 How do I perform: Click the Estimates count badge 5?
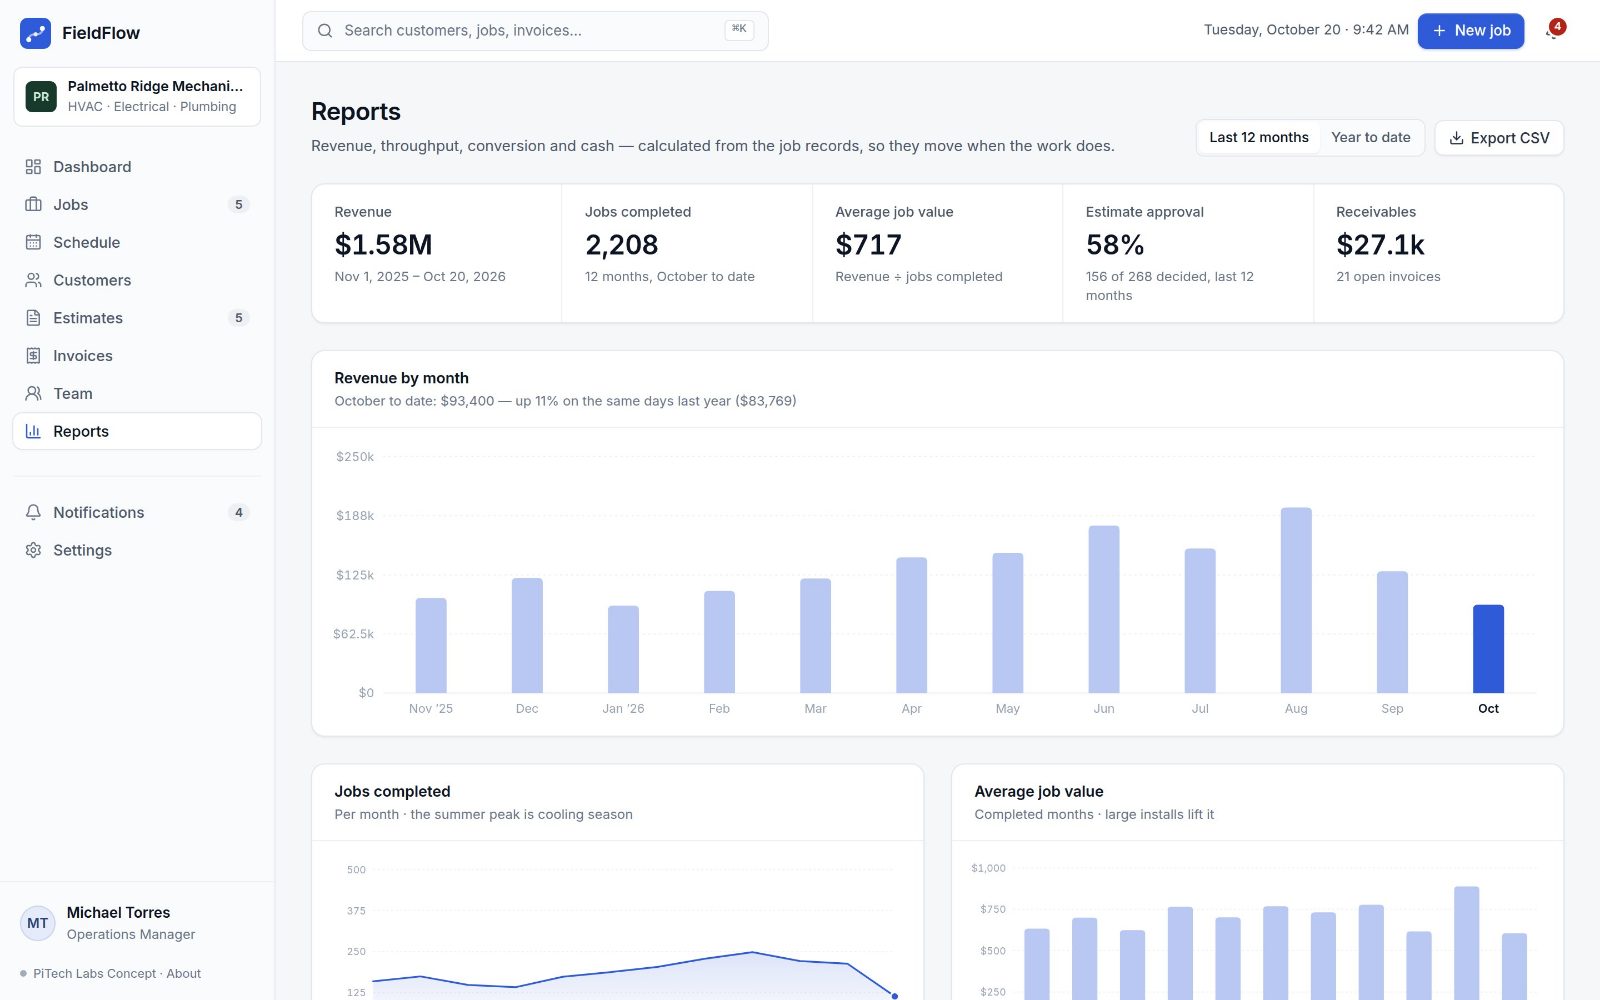click(238, 318)
